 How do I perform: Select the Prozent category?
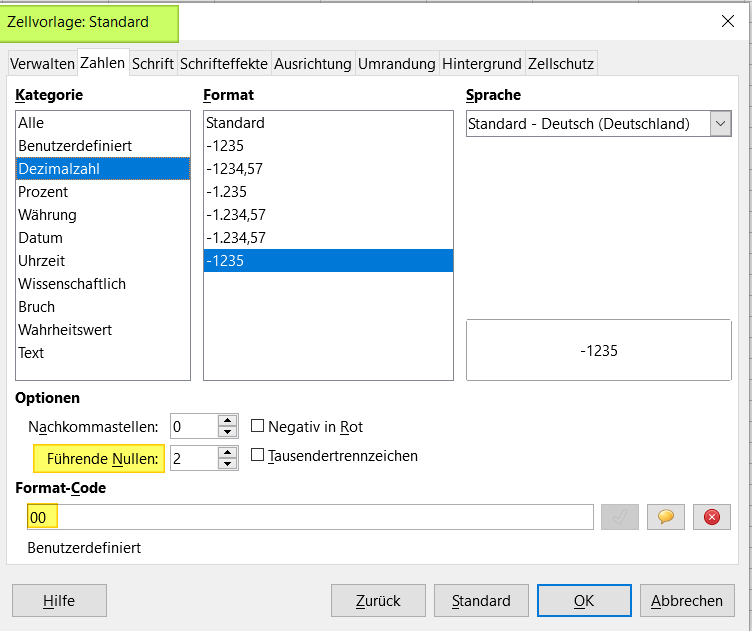[x=103, y=192]
